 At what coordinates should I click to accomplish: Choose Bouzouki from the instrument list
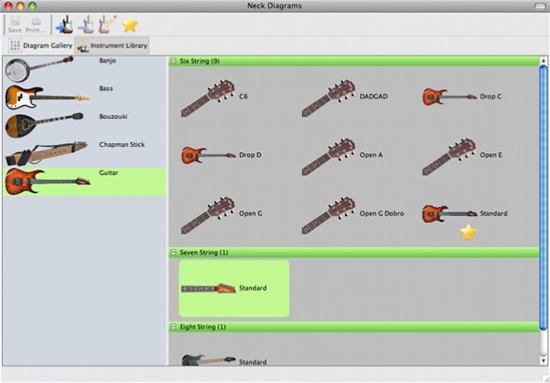pyautogui.click(x=85, y=126)
